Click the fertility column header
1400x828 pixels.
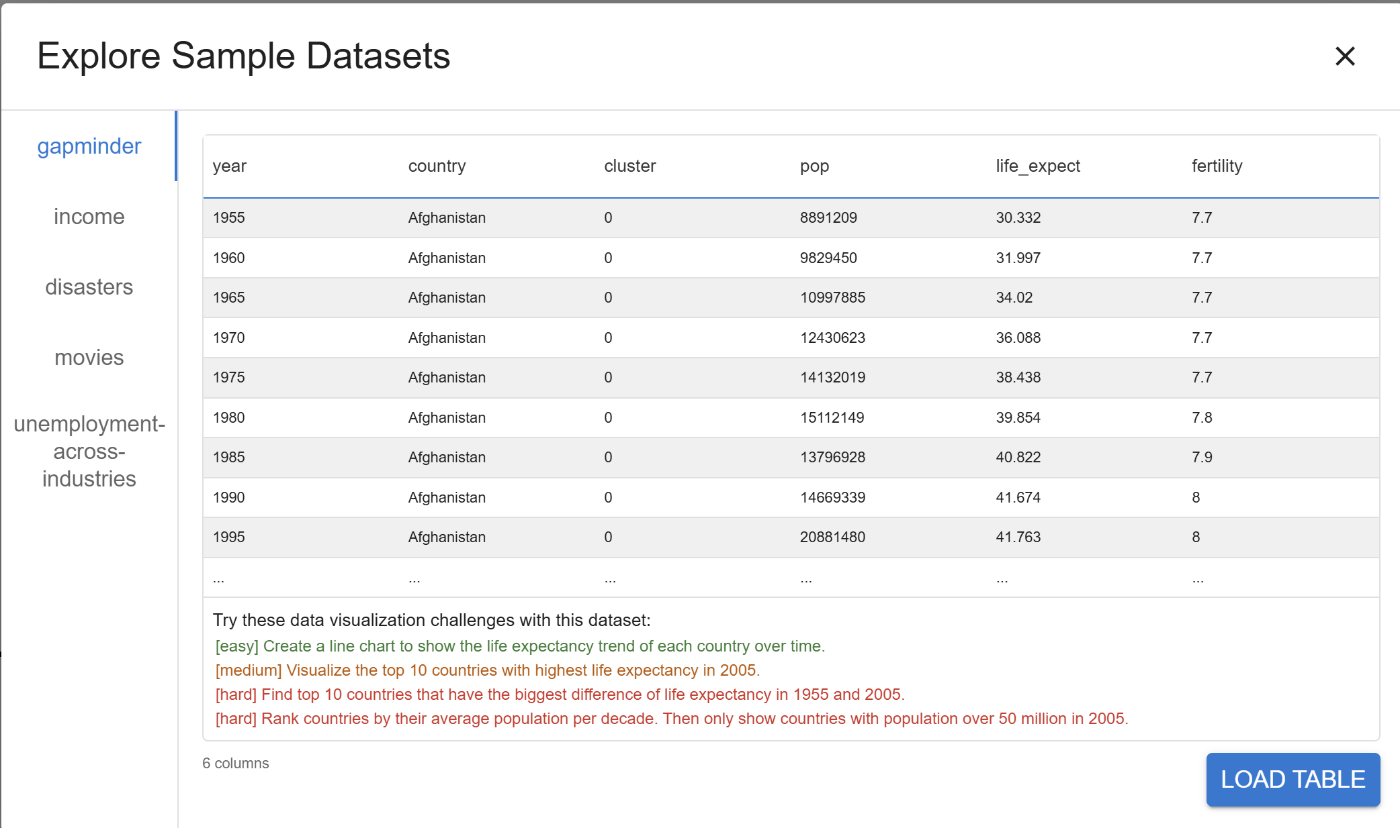(x=1217, y=166)
